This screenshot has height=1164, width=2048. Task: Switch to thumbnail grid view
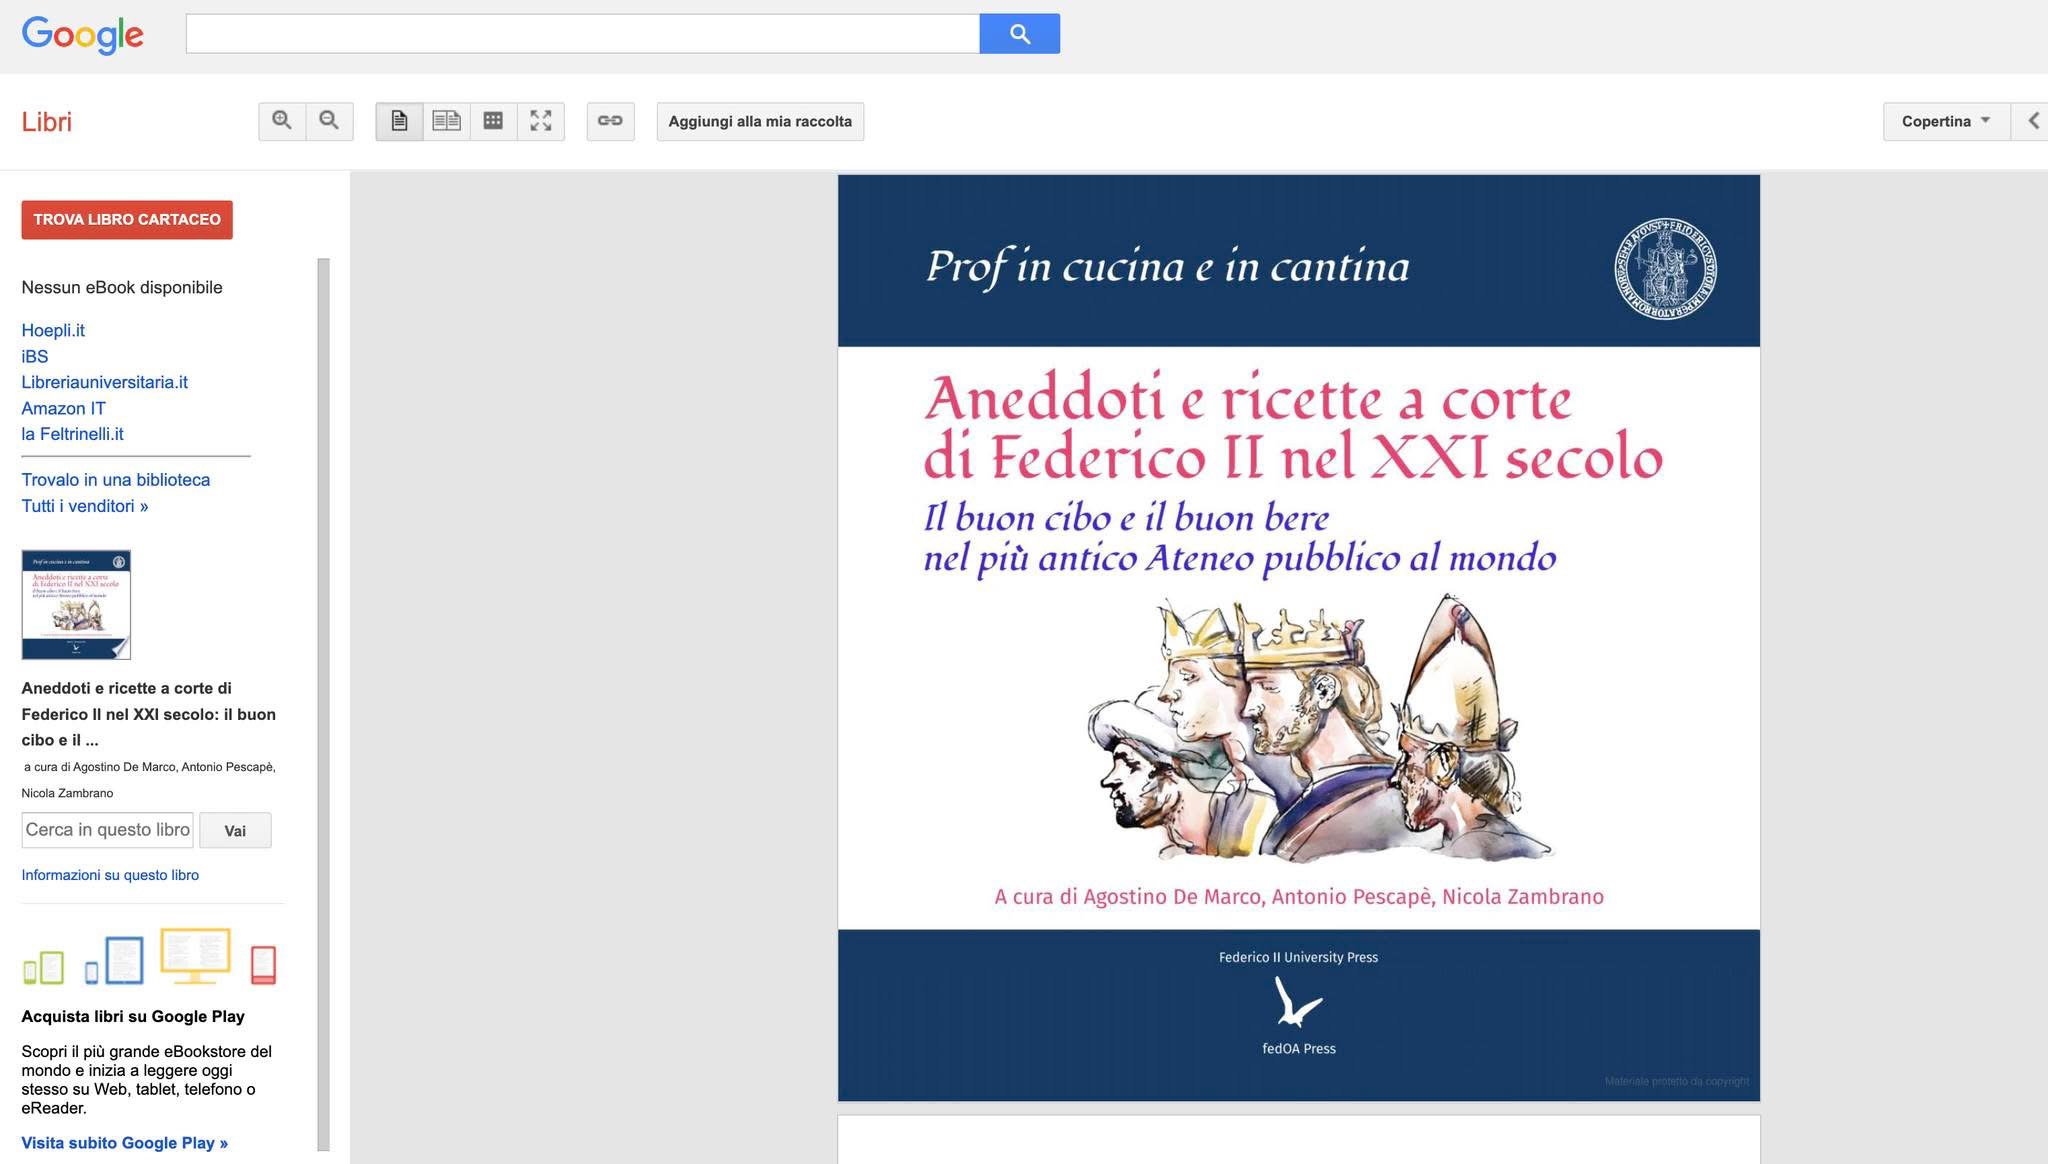click(x=493, y=121)
